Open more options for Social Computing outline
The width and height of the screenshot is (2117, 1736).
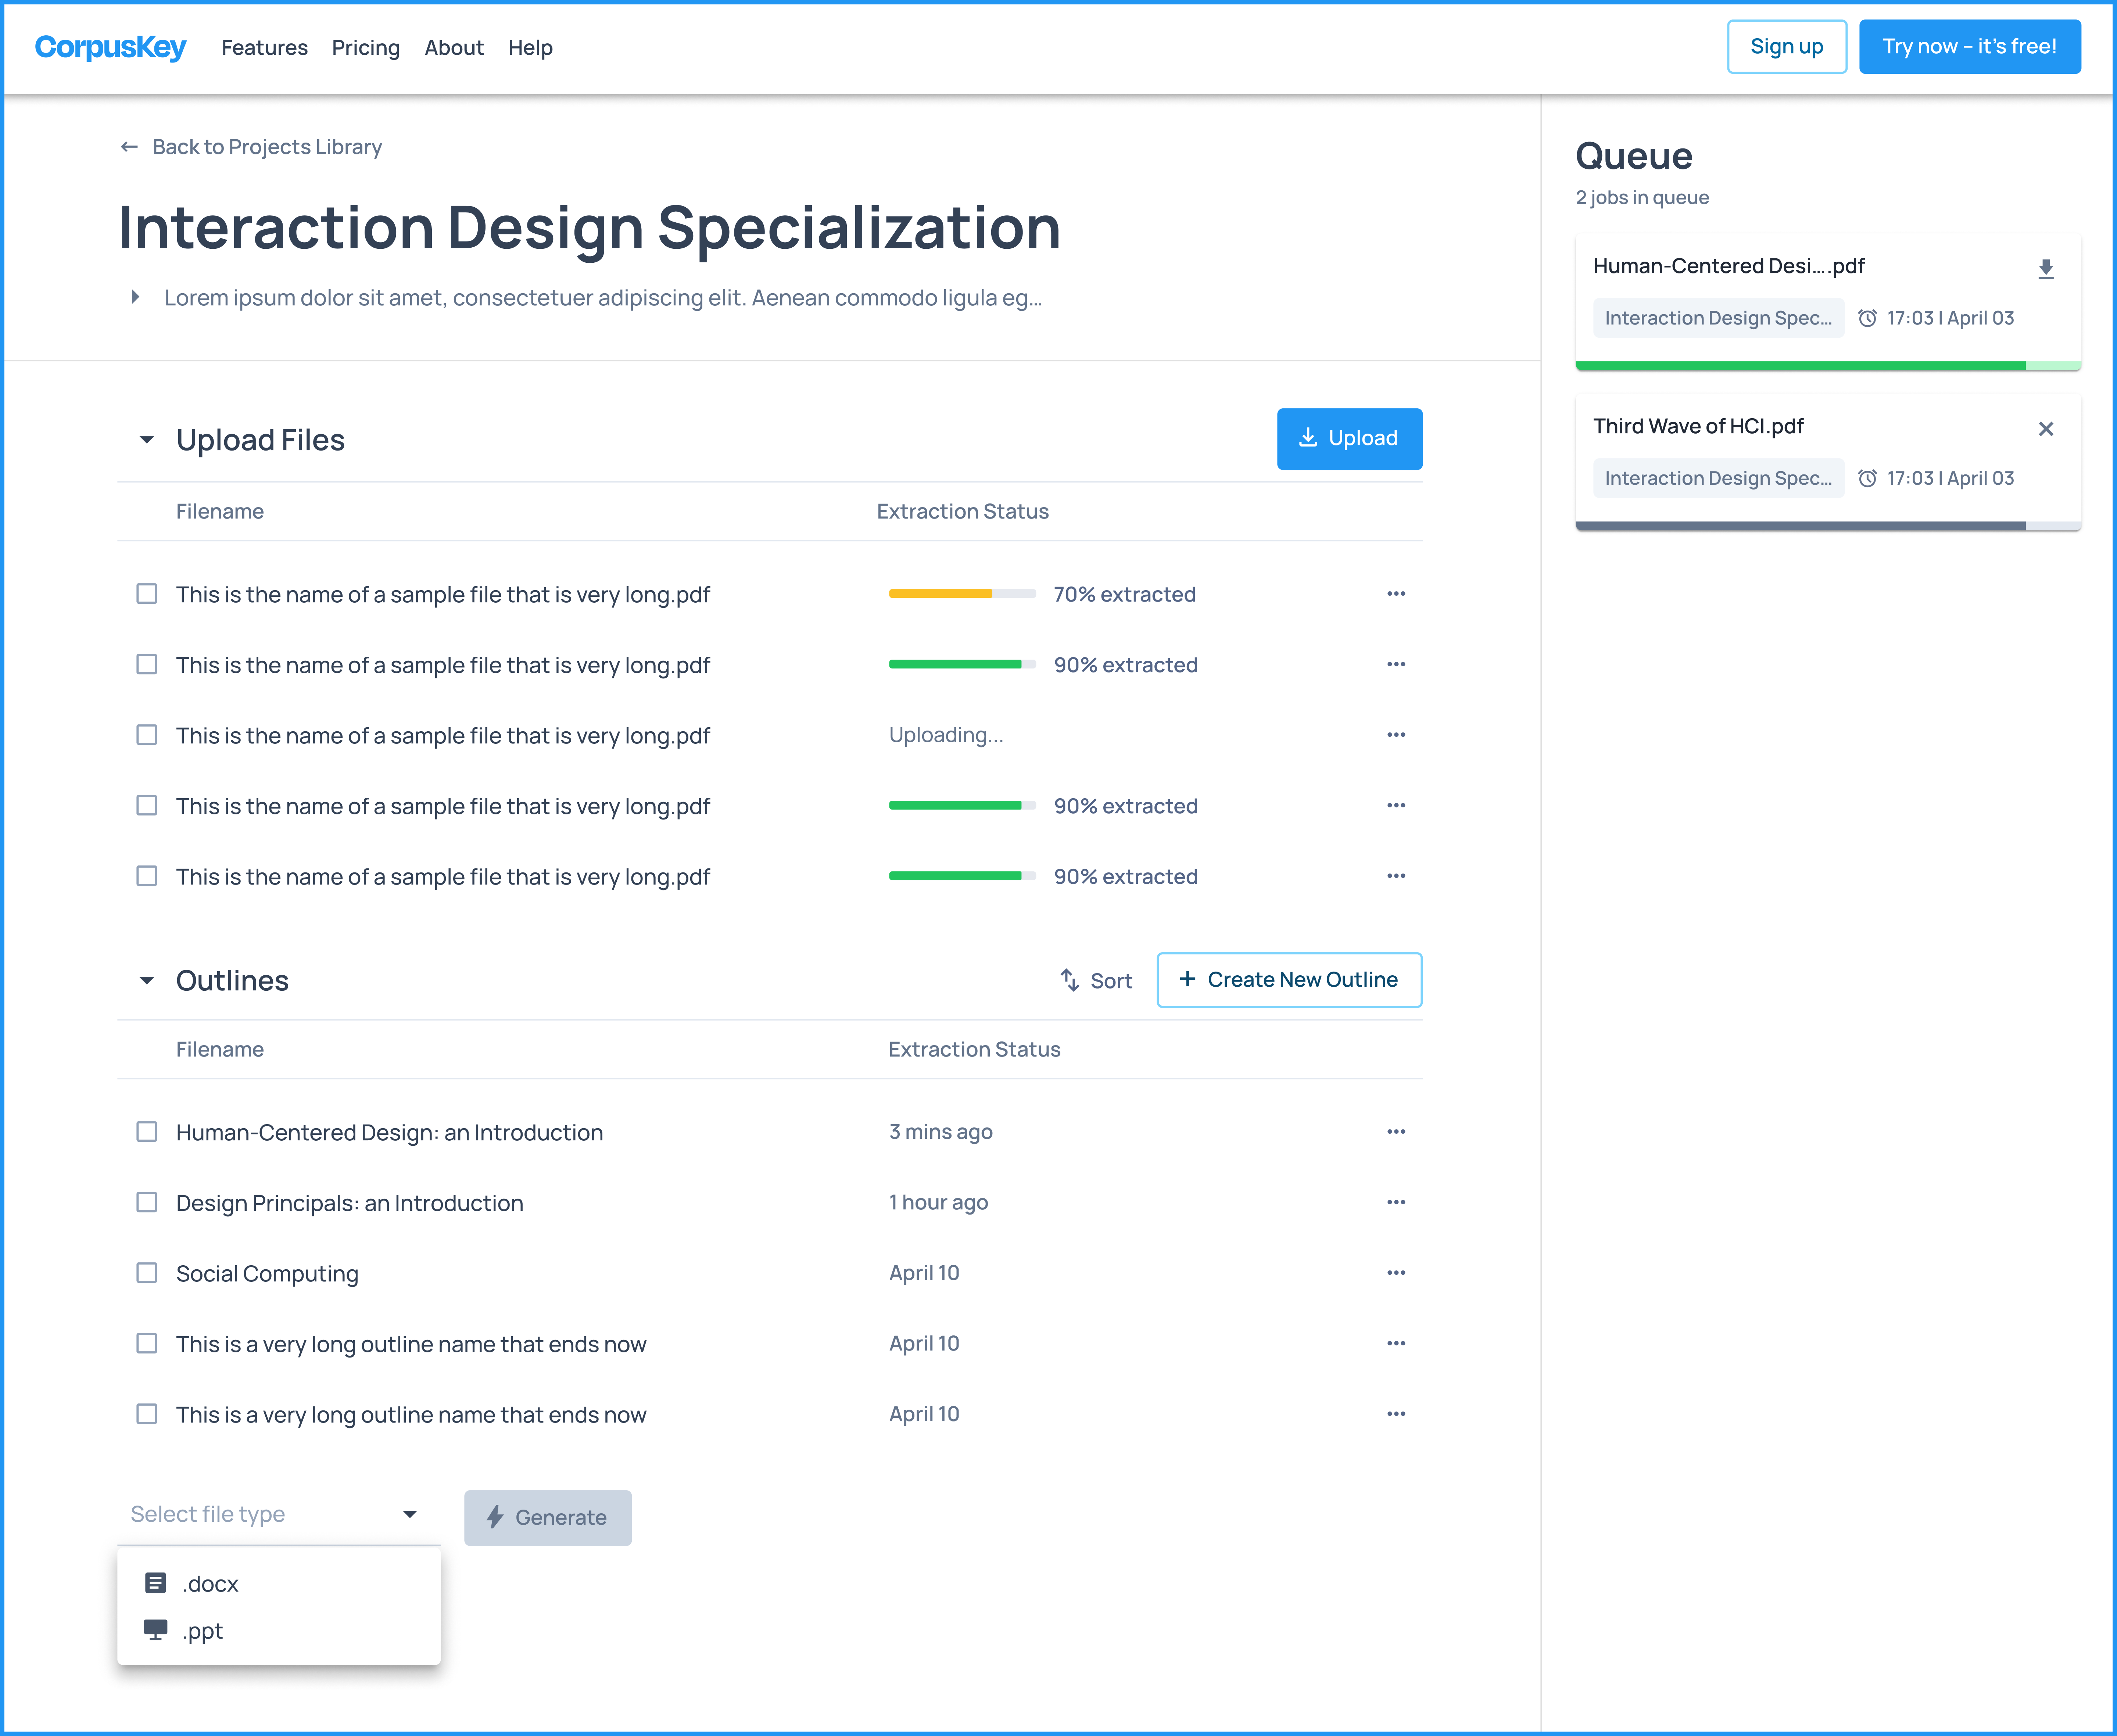(1396, 1273)
